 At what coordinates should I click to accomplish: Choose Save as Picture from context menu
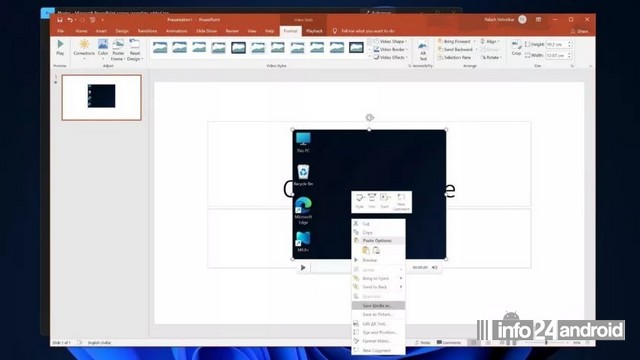tap(378, 314)
